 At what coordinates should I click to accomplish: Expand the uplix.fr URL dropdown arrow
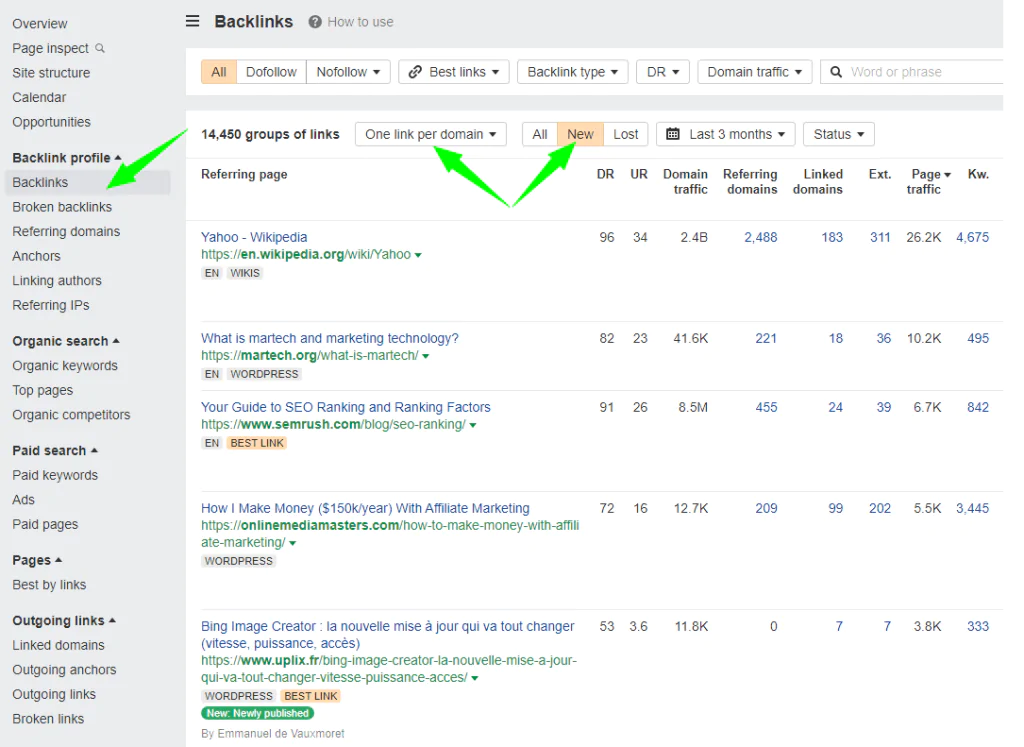(x=475, y=678)
